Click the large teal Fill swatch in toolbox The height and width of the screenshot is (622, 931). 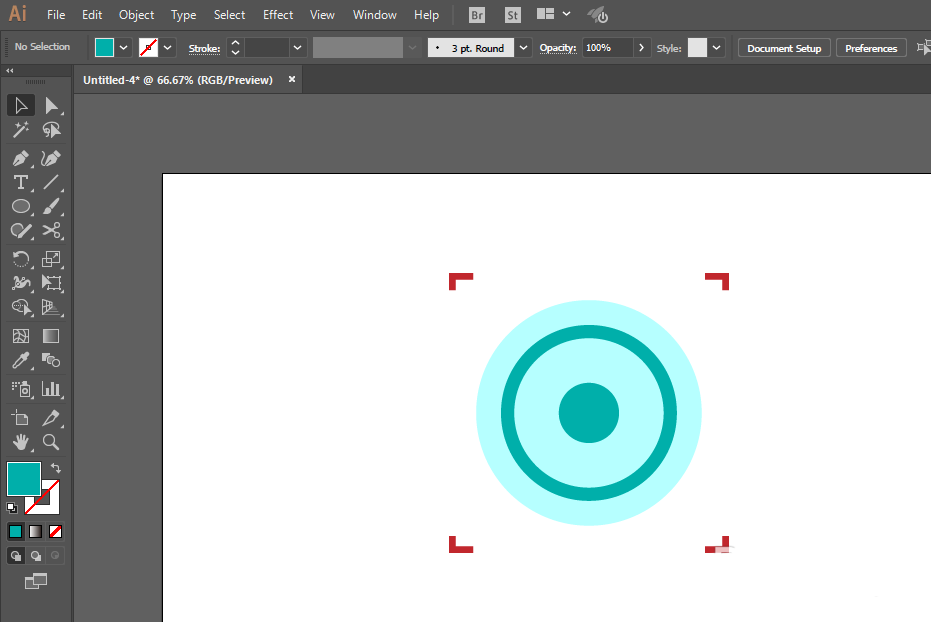tap(23, 478)
